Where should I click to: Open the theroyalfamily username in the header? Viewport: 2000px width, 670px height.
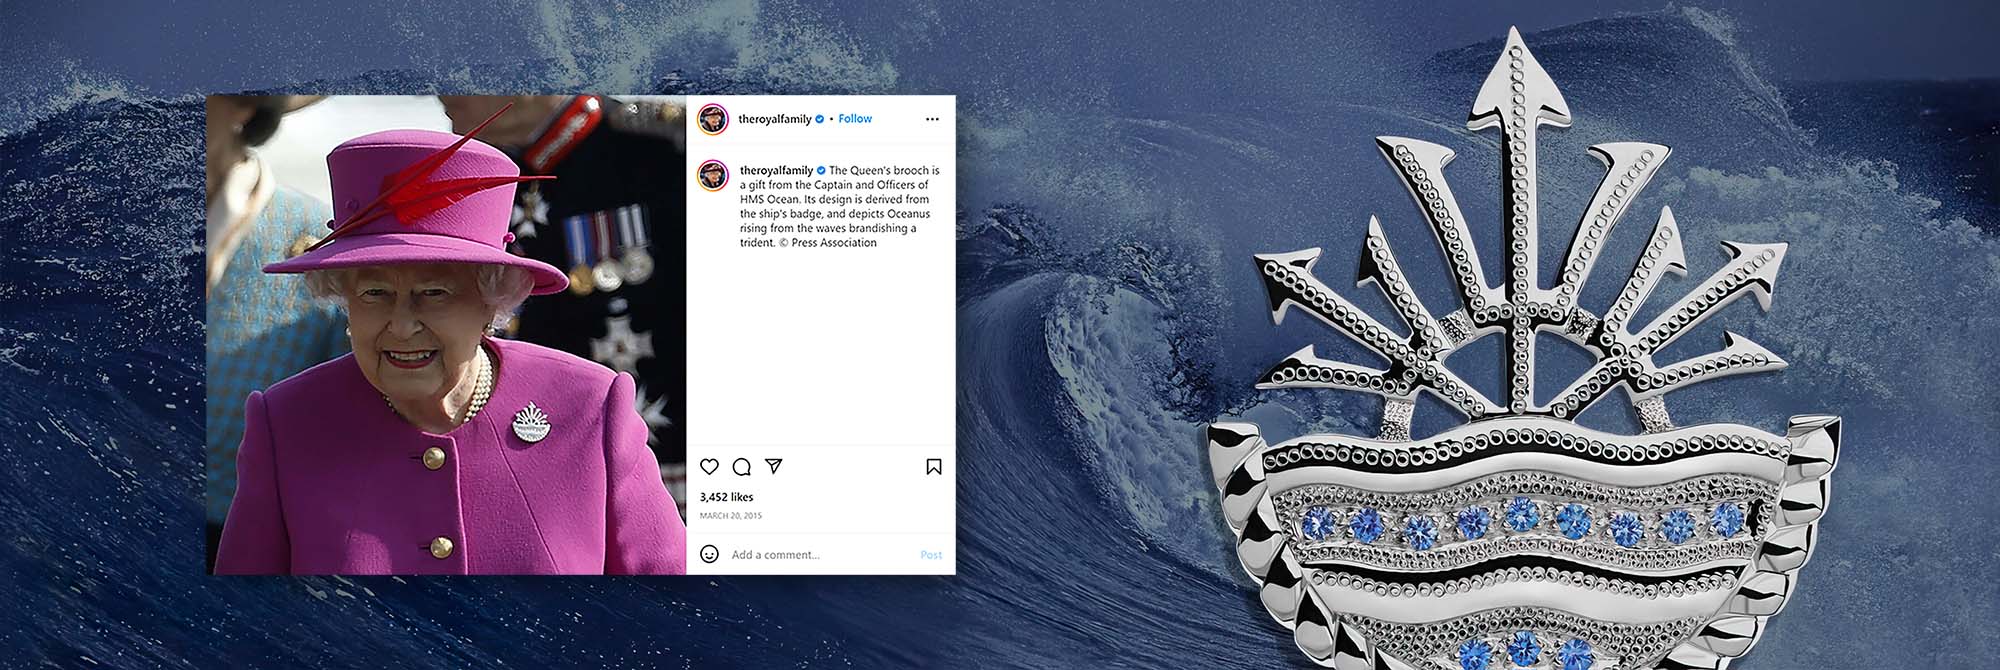pyautogui.click(x=774, y=119)
